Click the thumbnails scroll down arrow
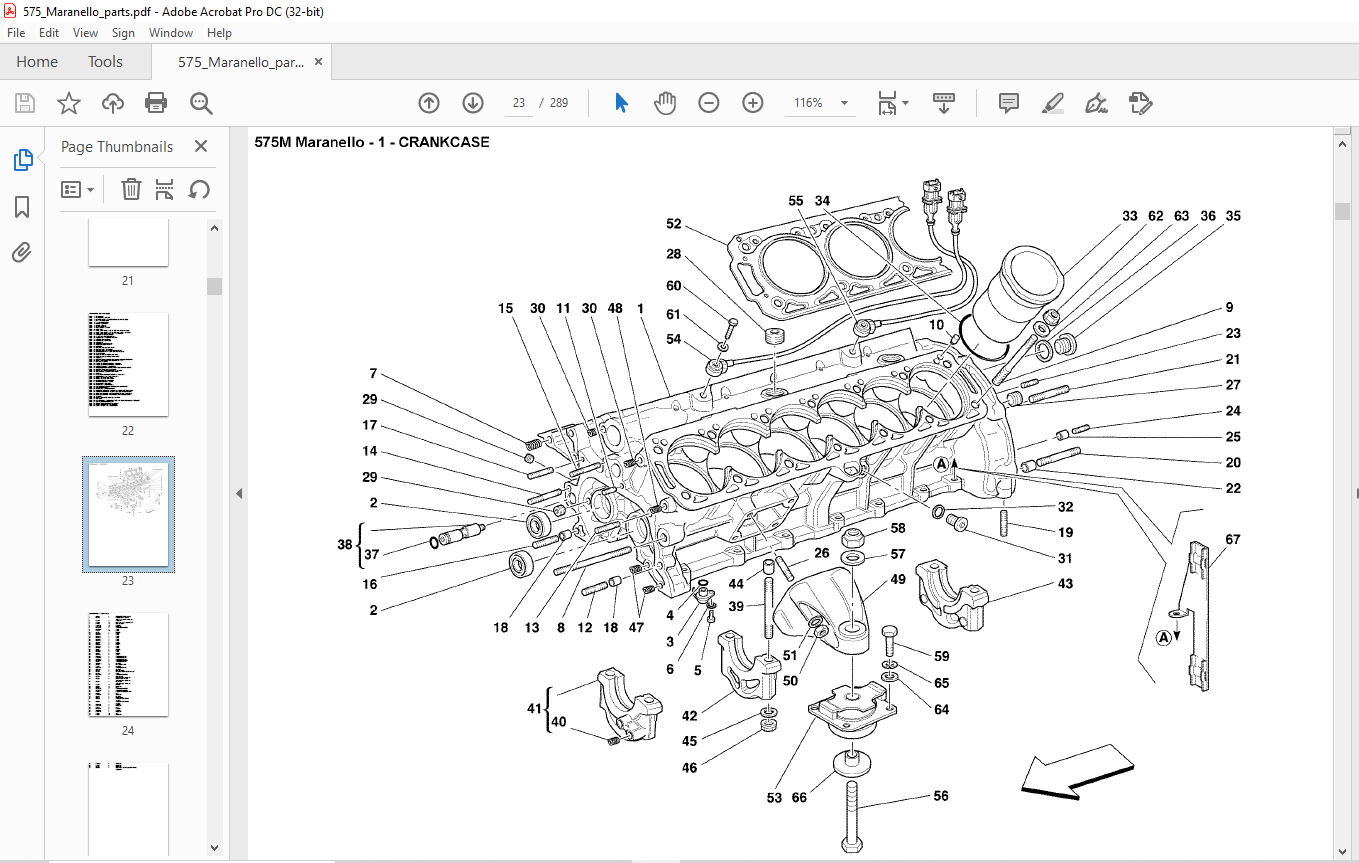 pyautogui.click(x=214, y=848)
